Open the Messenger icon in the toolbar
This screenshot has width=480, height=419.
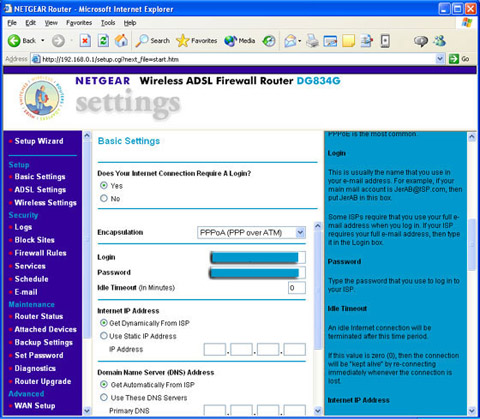point(439,41)
